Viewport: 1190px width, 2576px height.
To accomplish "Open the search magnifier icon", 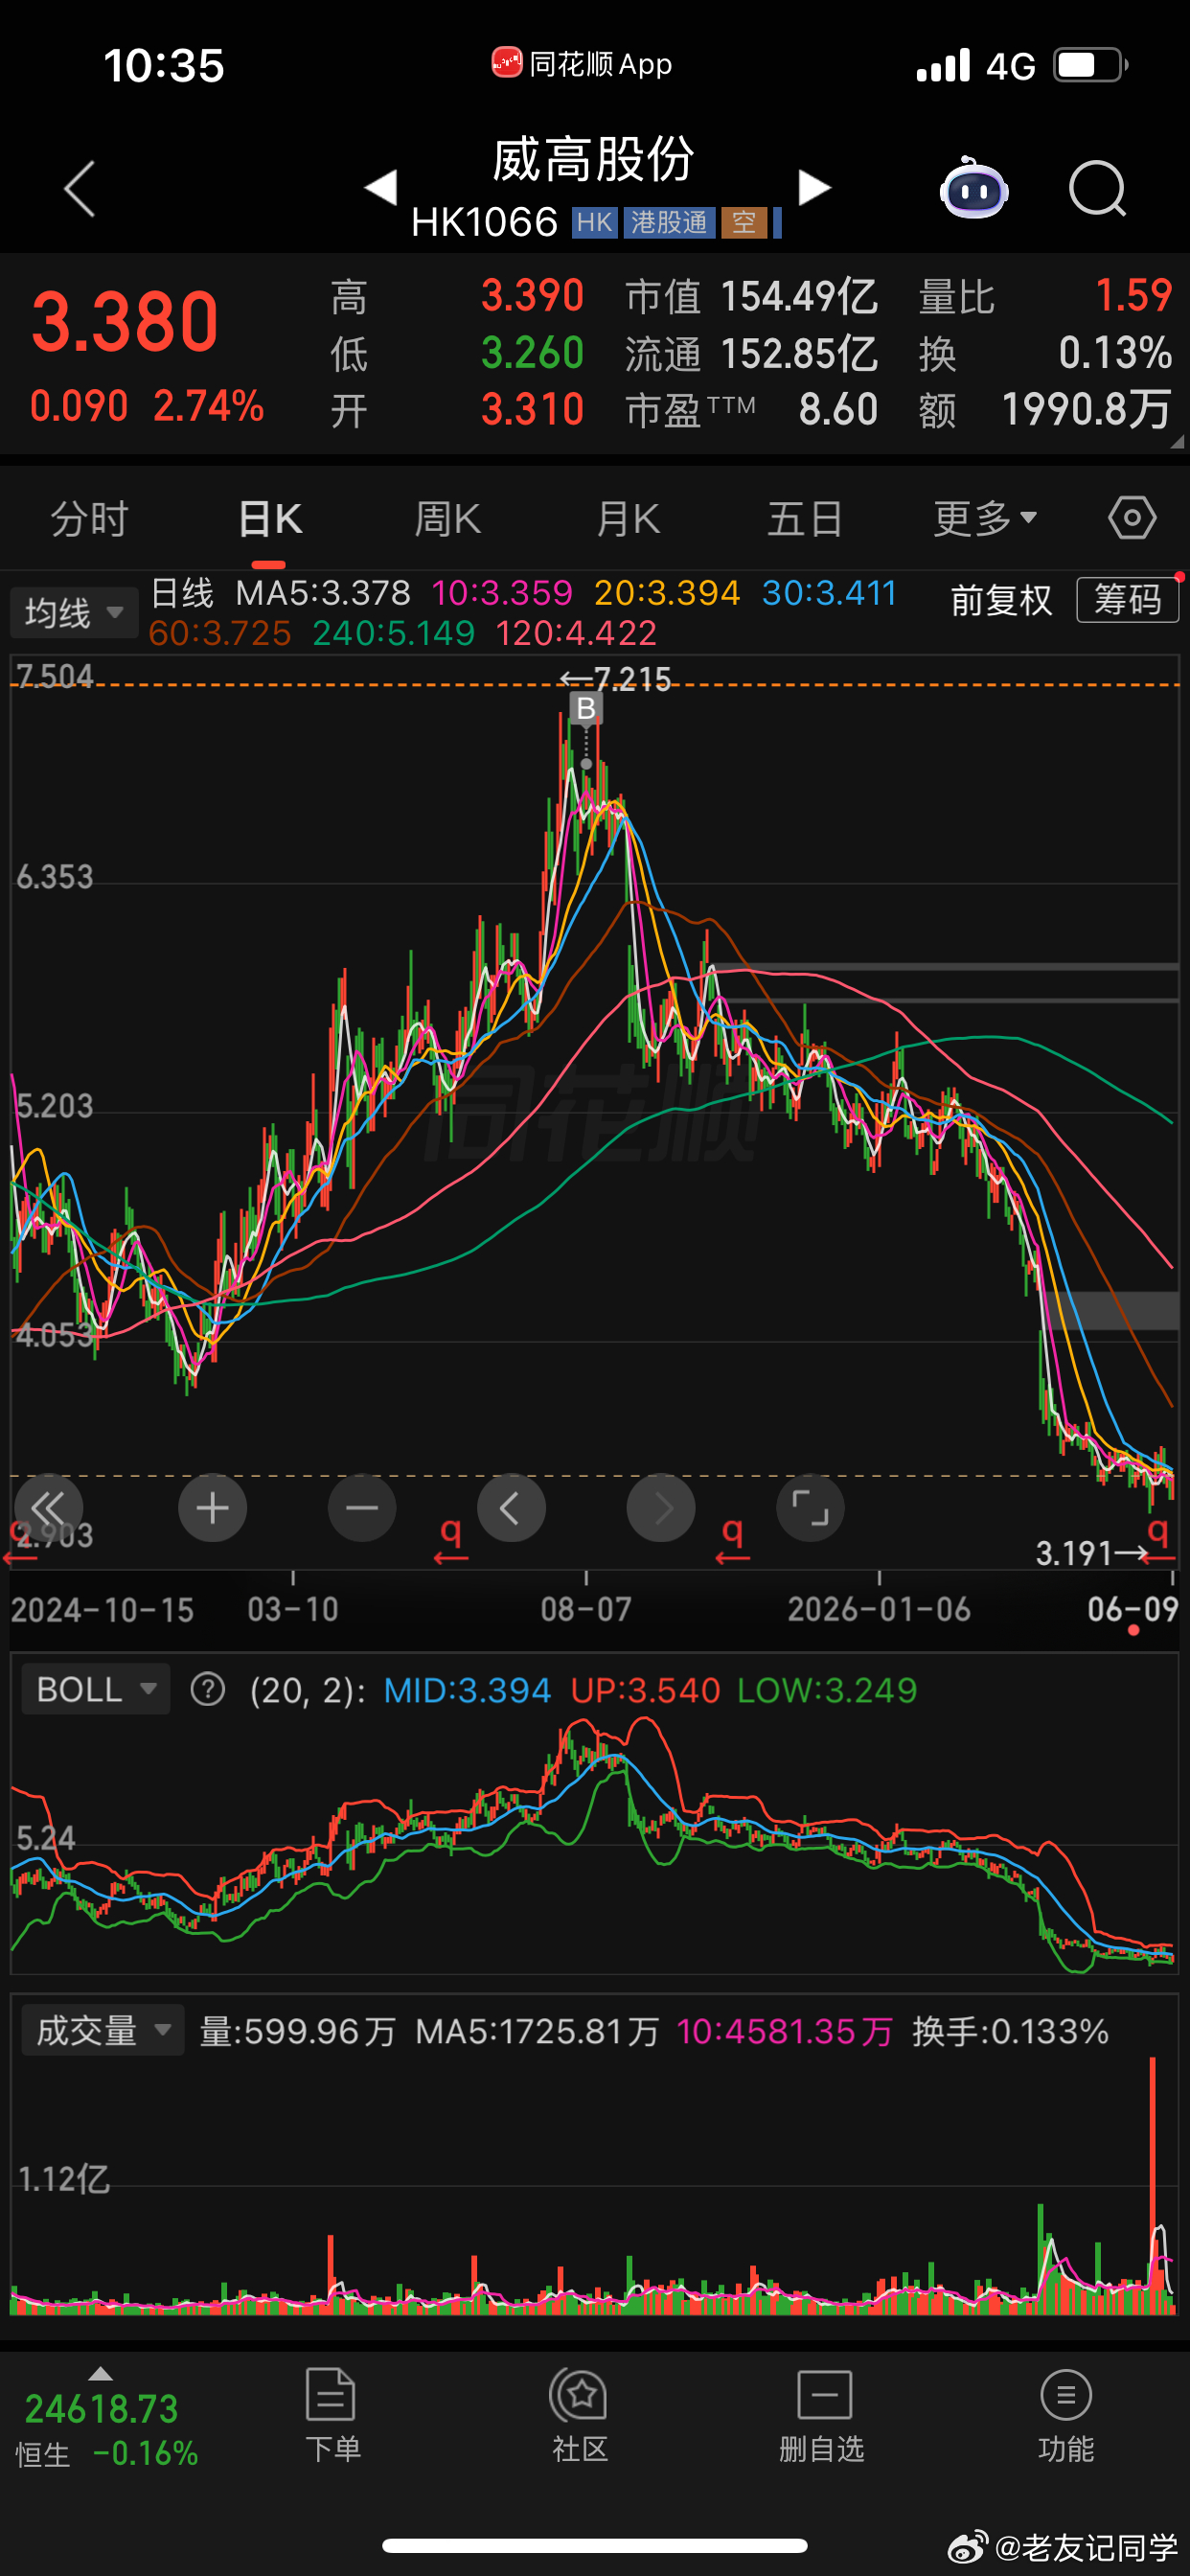I will (1097, 188).
